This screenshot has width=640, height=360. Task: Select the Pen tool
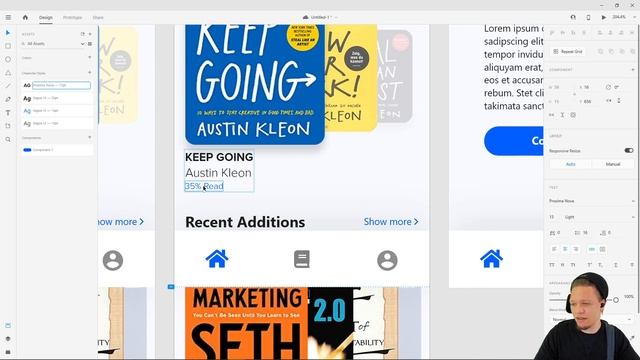point(8,99)
